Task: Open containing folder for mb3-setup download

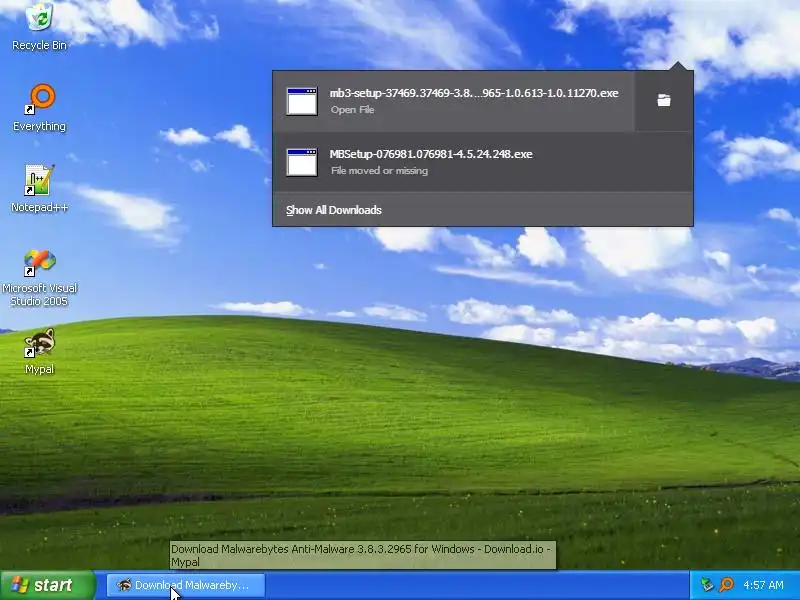Action: 664,101
